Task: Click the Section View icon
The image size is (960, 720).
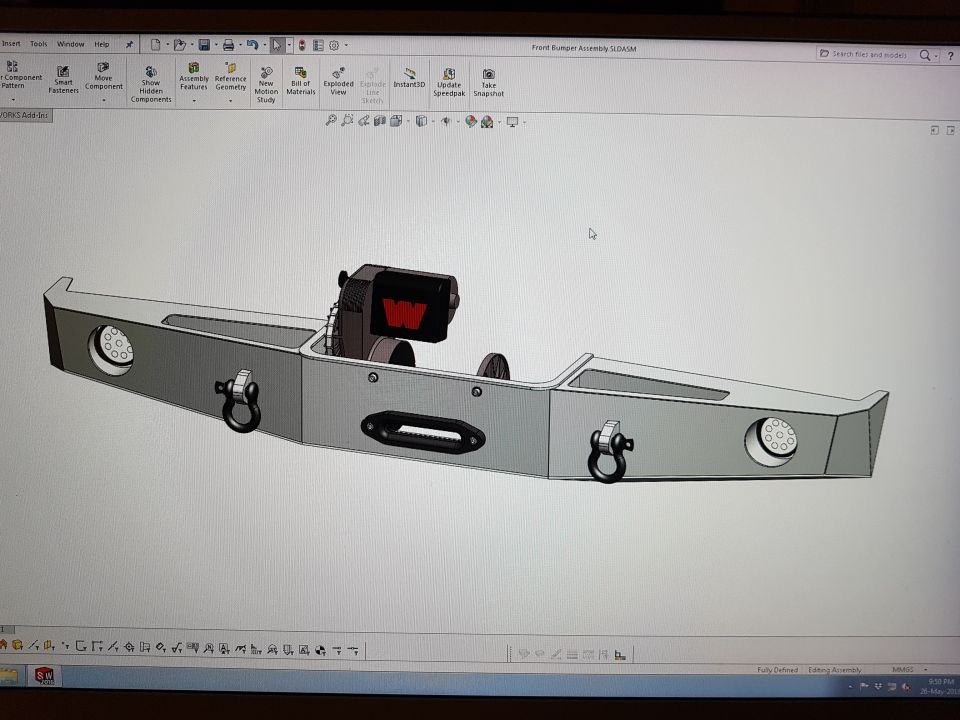Action: [x=380, y=121]
